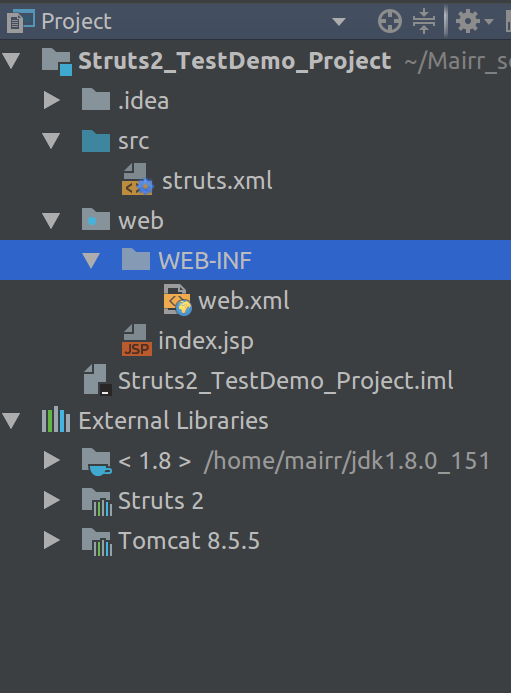Click the Struts2_TestDemo_Project module folder icon
The image size is (511, 693).
(x=57, y=61)
